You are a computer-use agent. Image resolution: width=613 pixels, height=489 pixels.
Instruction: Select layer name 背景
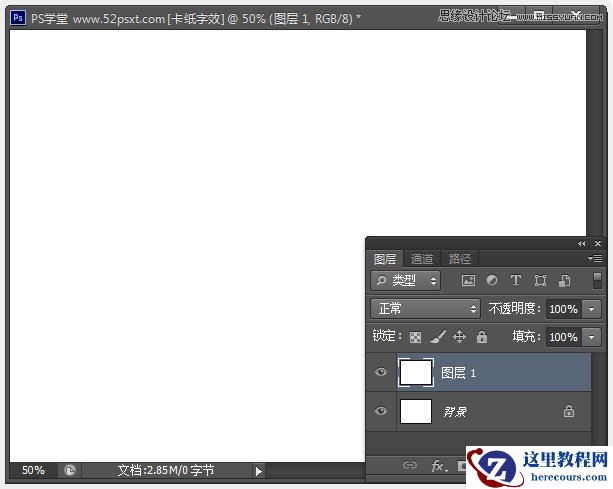(x=455, y=412)
